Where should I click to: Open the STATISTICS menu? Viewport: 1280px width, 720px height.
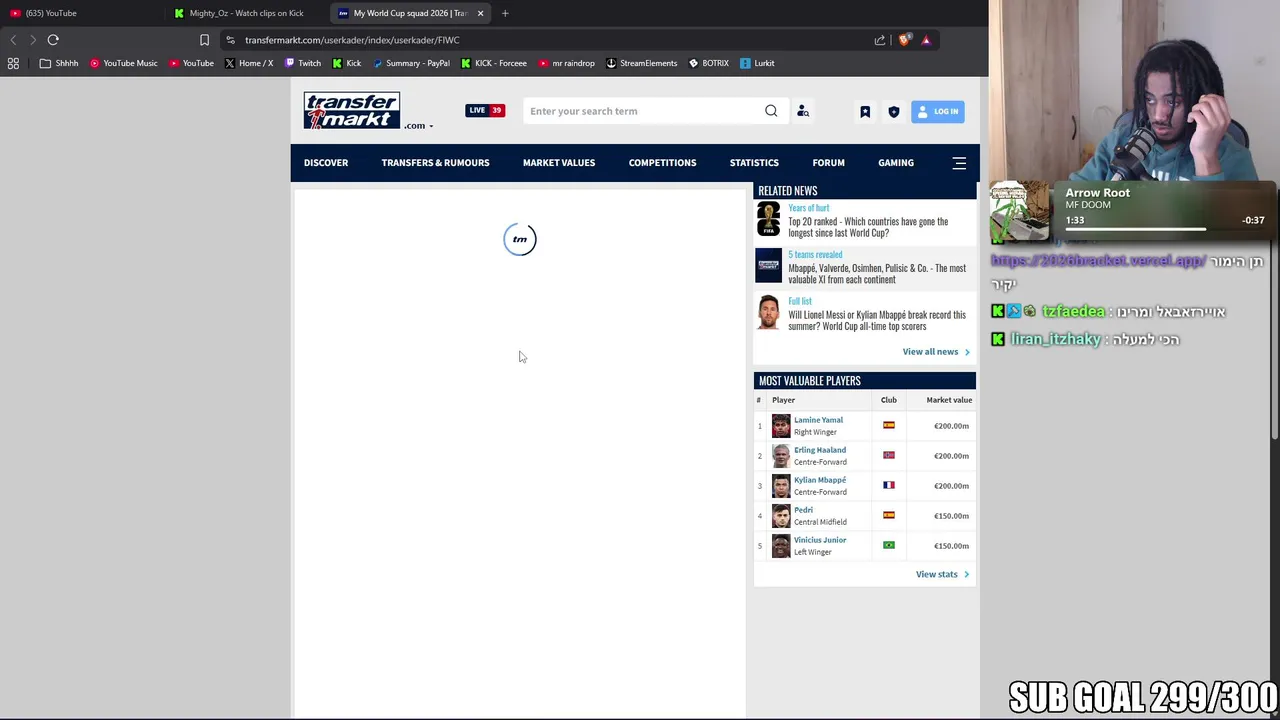(x=754, y=163)
